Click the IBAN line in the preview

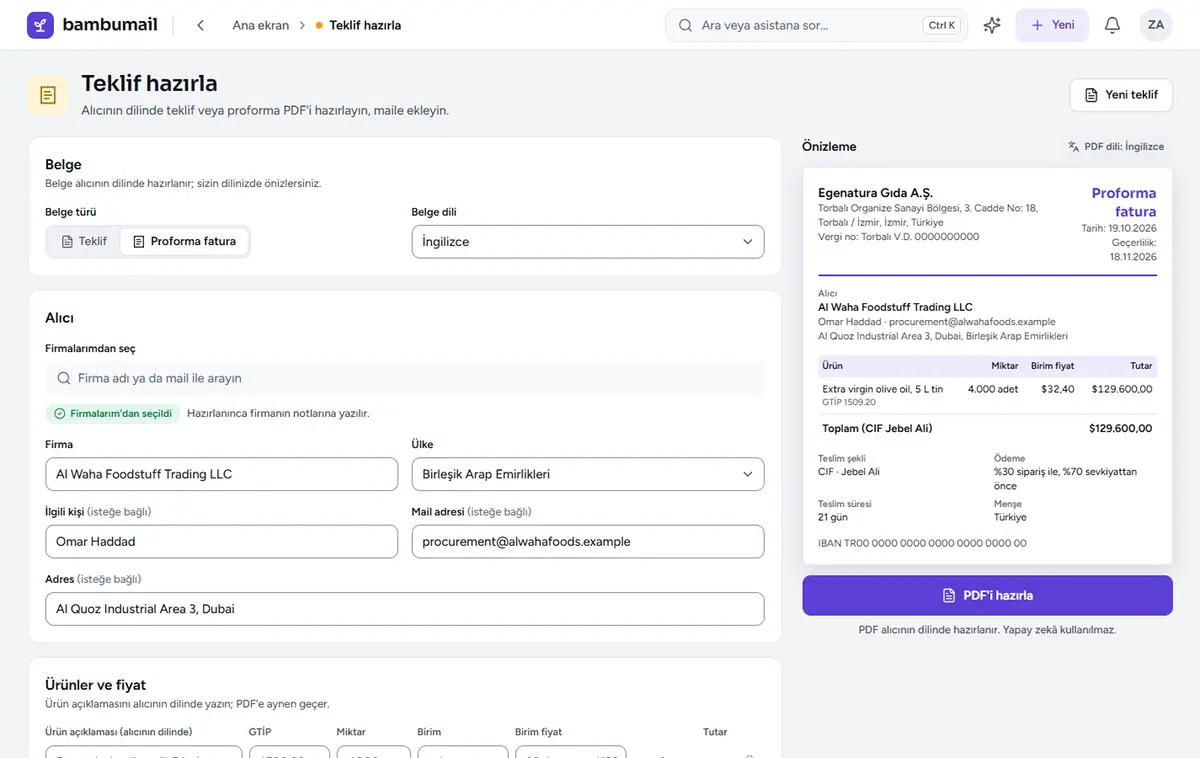[922, 543]
